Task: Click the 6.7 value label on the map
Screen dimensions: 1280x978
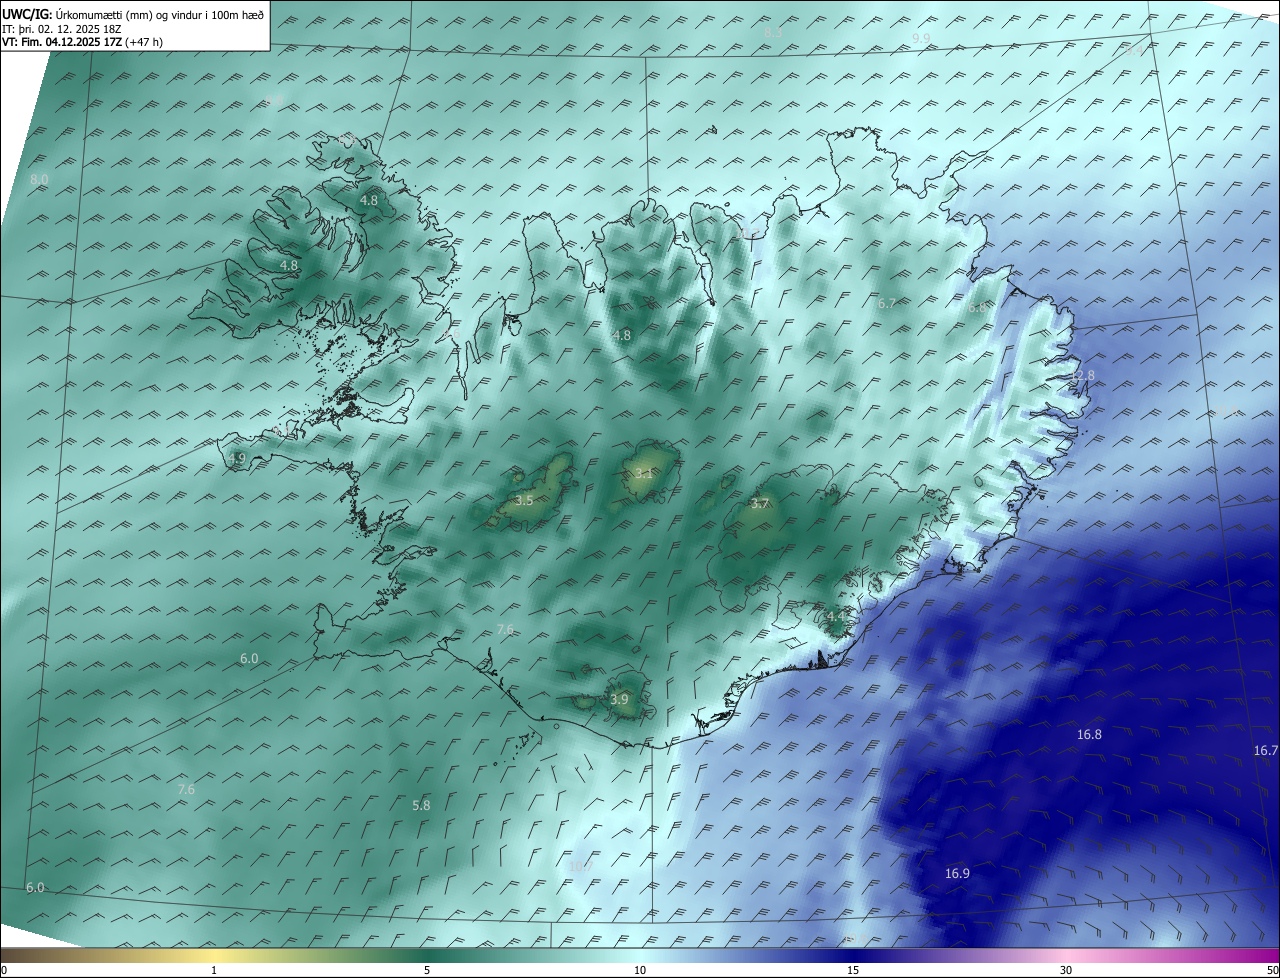Action: (886, 303)
